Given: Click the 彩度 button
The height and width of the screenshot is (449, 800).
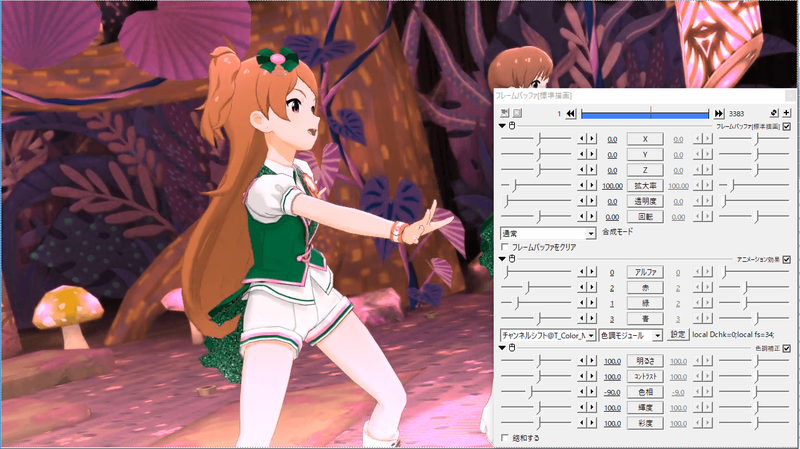Looking at the screenshot, I should point(645,422).
